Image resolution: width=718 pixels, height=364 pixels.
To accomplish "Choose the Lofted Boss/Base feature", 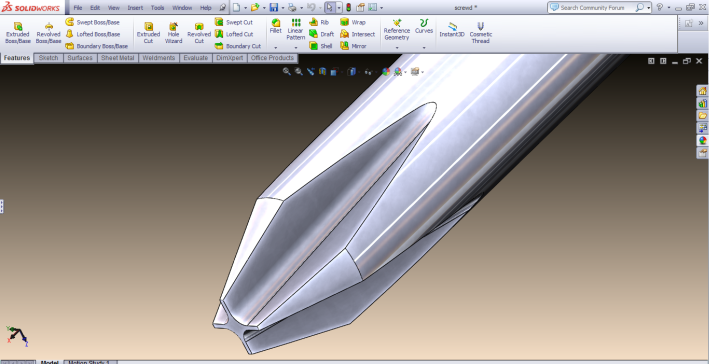I will click(x=93, y=34).
